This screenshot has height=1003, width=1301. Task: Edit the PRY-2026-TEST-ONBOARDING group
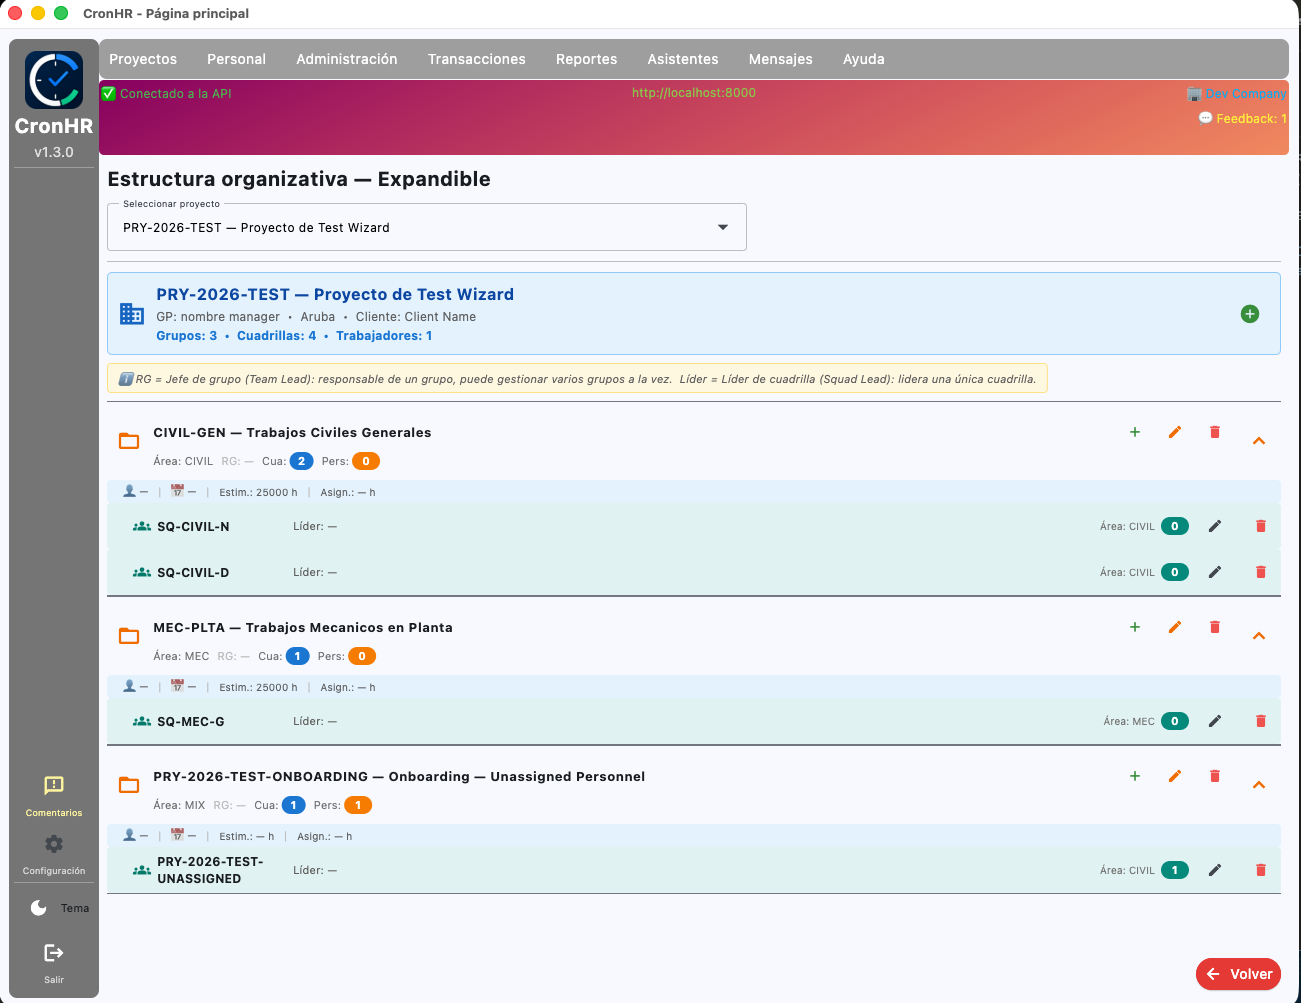click(x=1175, y=776)
